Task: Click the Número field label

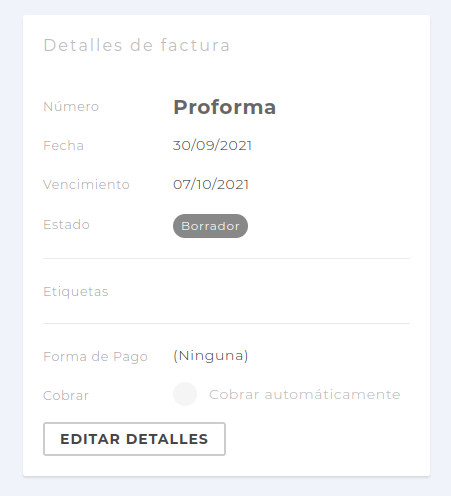Action: [71, 106]
